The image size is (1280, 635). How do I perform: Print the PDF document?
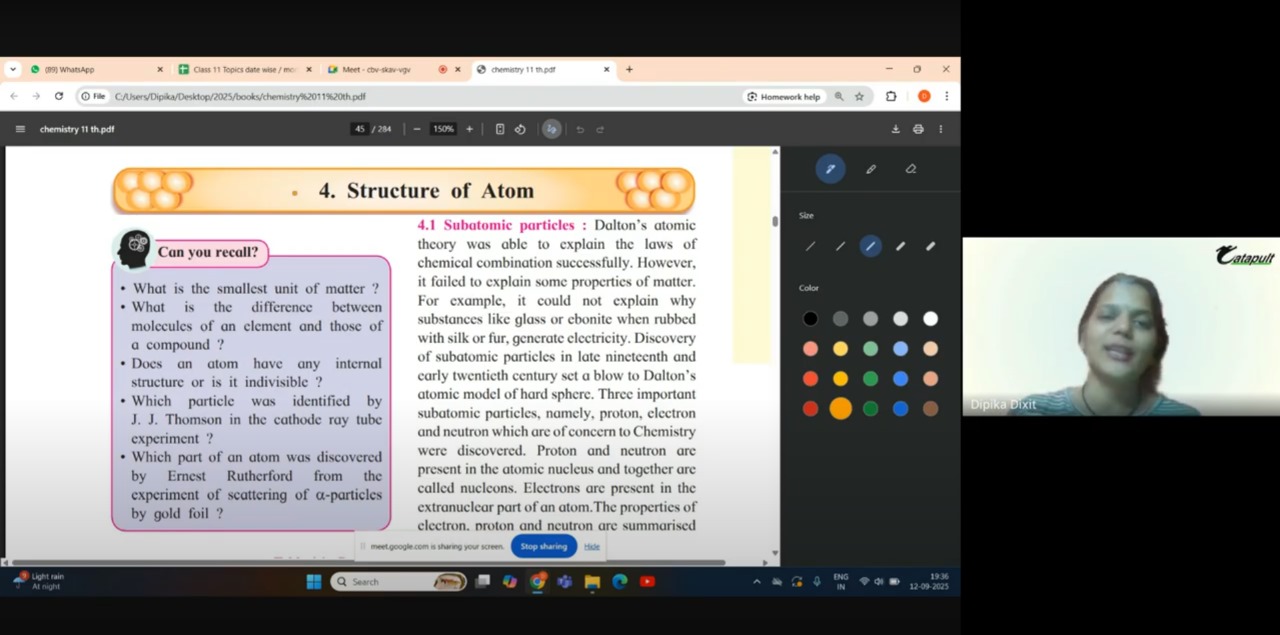click(918, 129)
